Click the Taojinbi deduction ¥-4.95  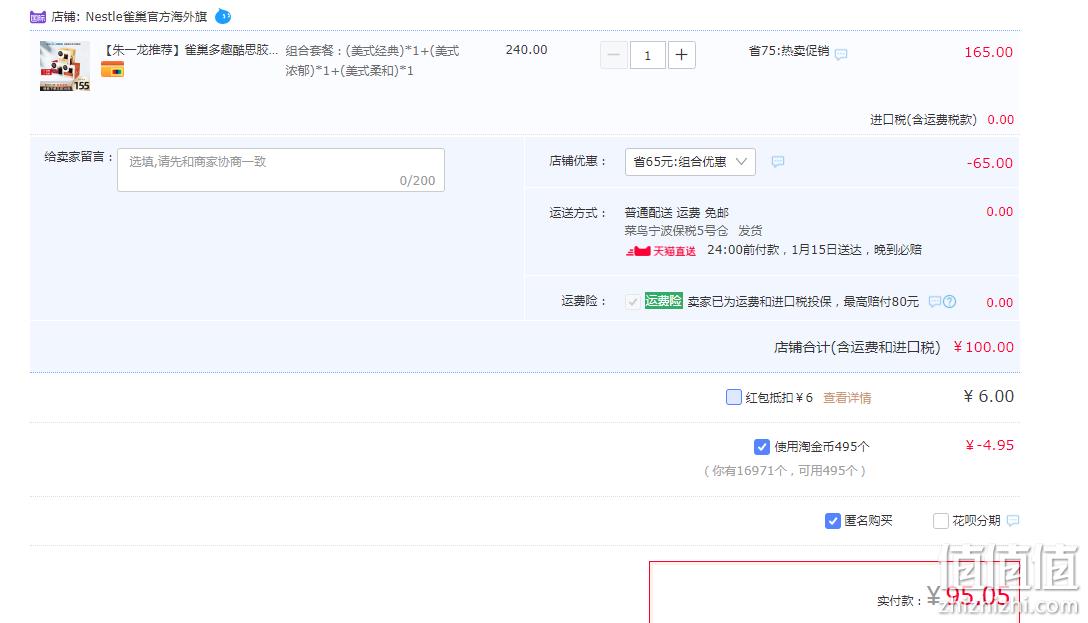click(989, 445)
